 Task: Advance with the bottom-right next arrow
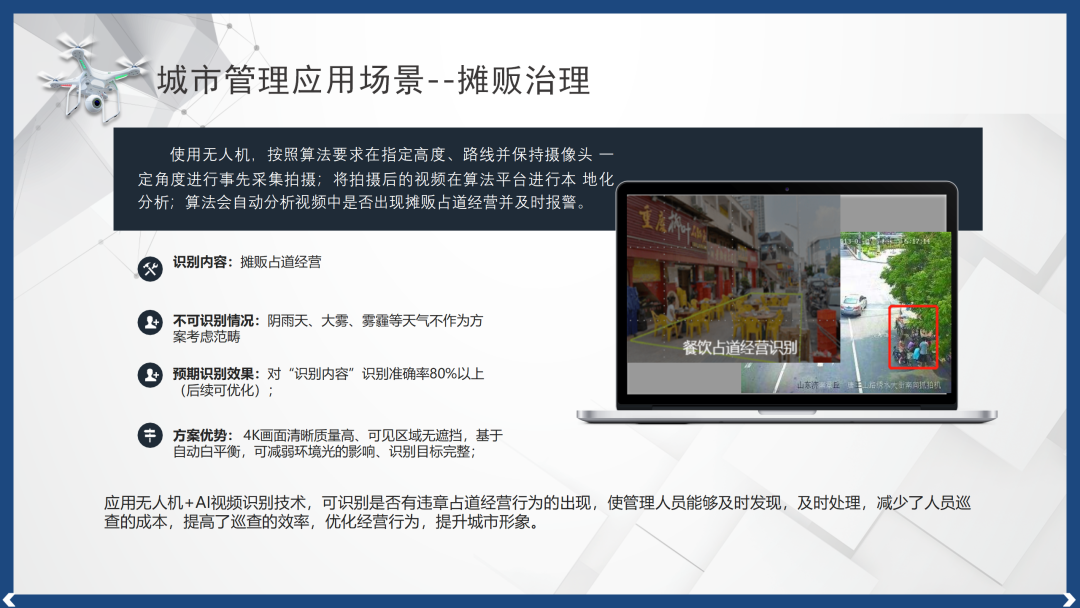pos(1071,600)
